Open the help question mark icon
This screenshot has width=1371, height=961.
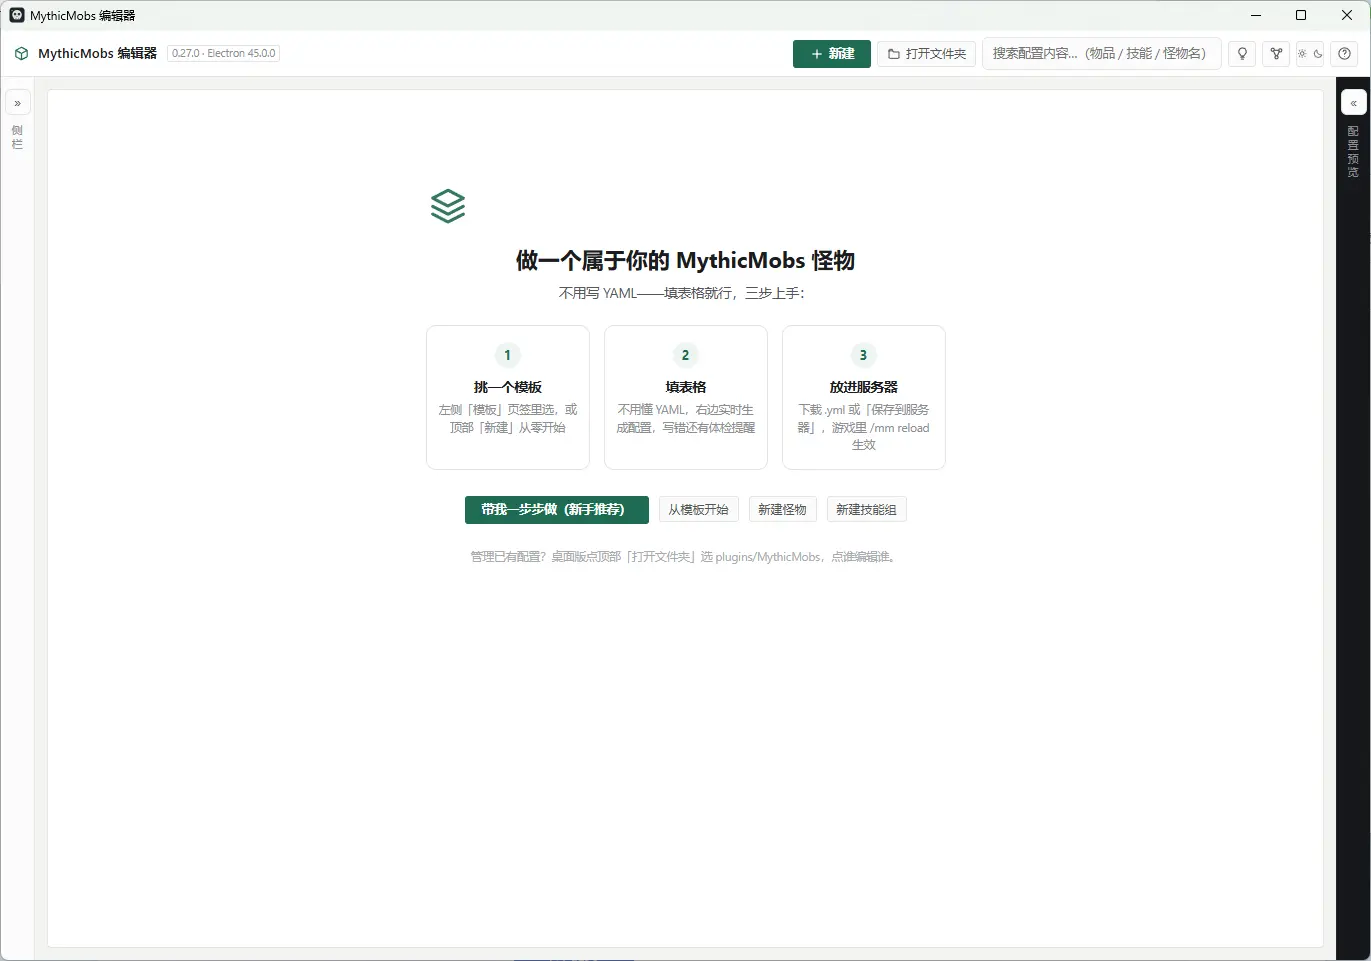pyautogui.click(x=1345, y=54)
